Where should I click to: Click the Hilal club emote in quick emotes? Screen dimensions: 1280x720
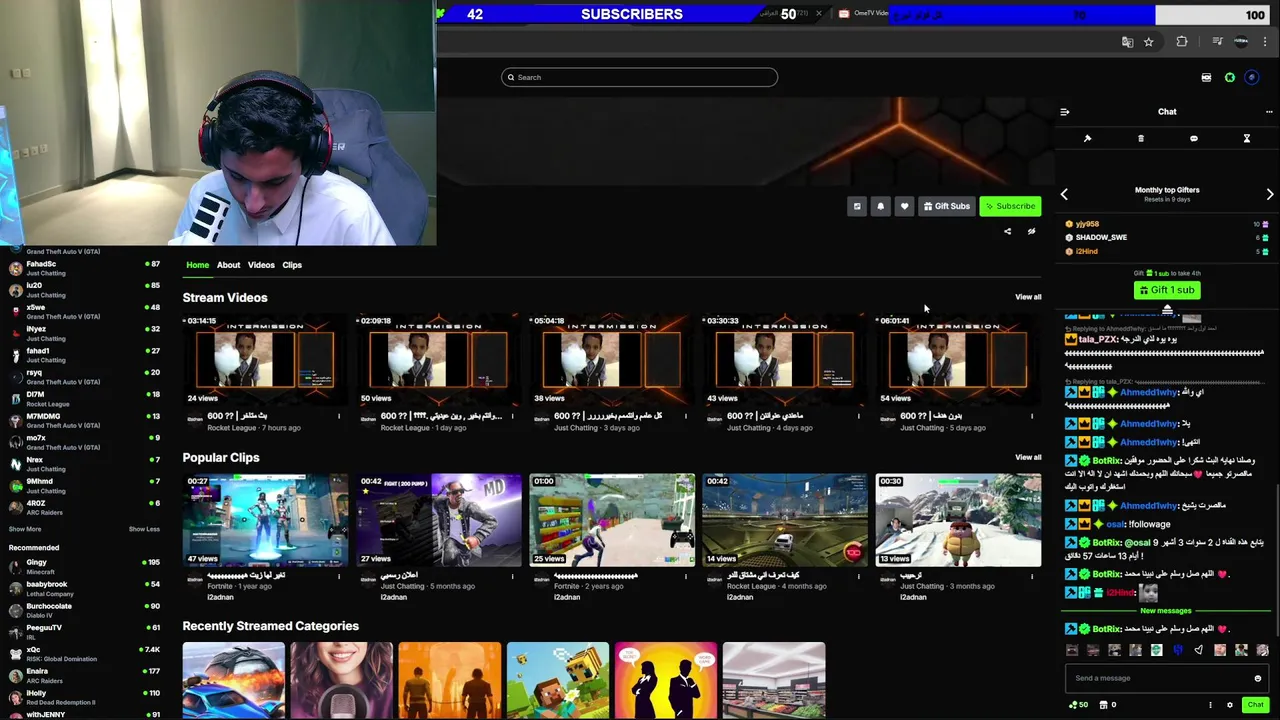[x=1178, y=650]
